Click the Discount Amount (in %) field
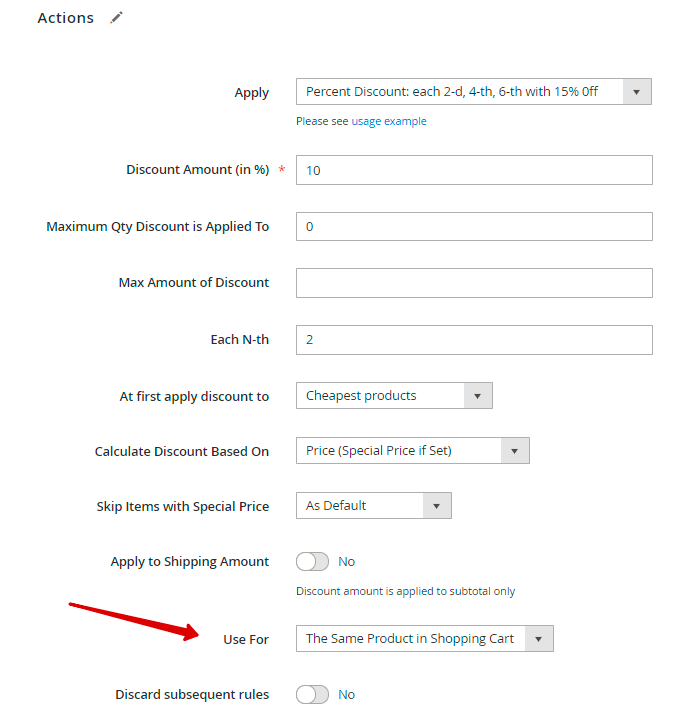685x724 pixels. 474,170
